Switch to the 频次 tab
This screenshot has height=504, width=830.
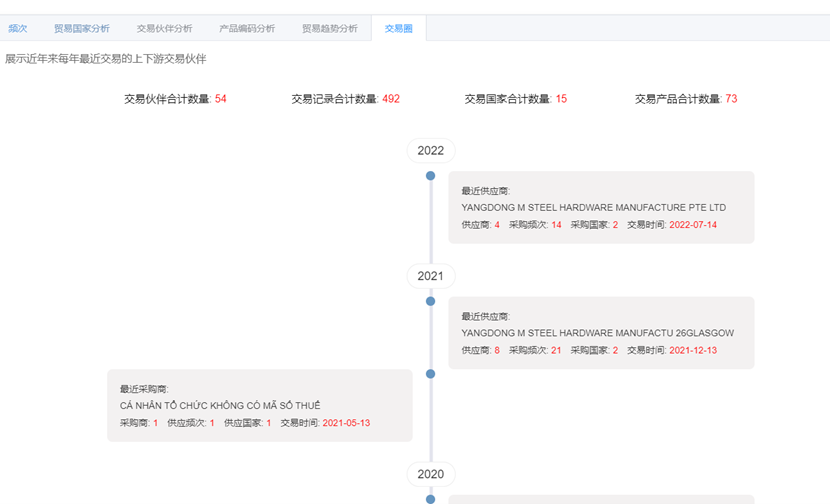pos(17,29)
